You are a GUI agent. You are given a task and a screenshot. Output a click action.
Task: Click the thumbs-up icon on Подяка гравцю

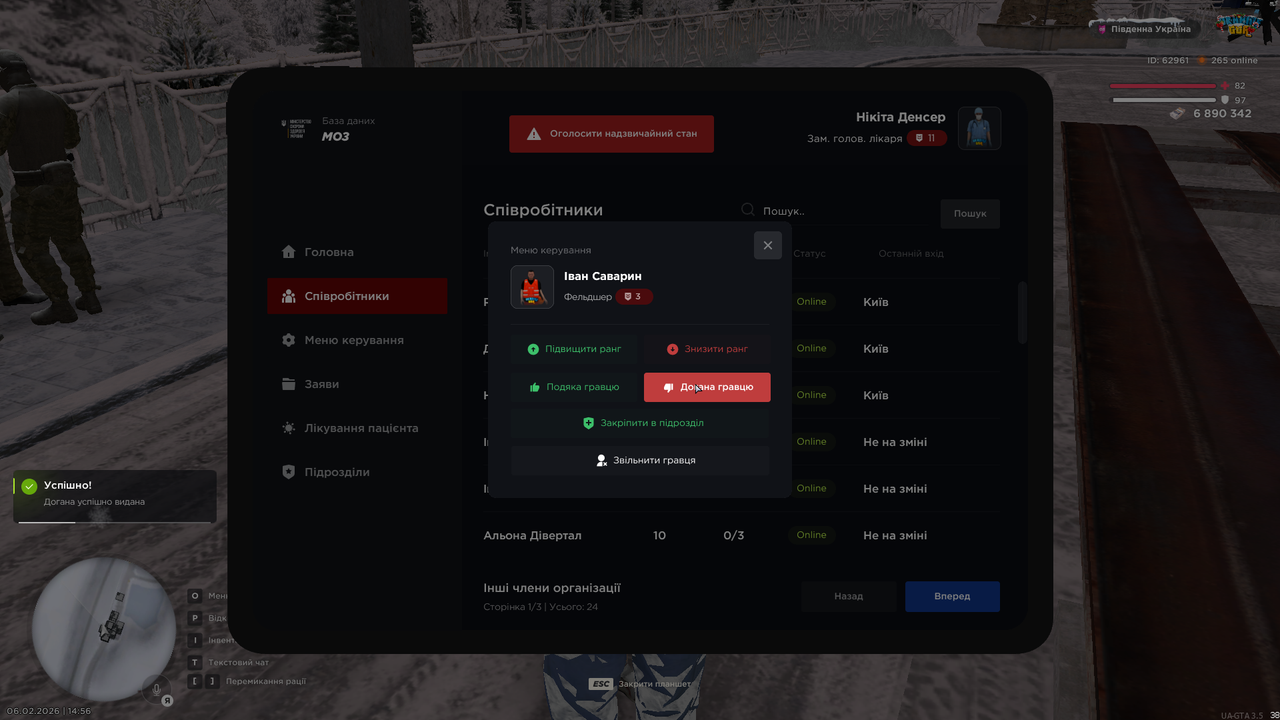coord(535,387)
